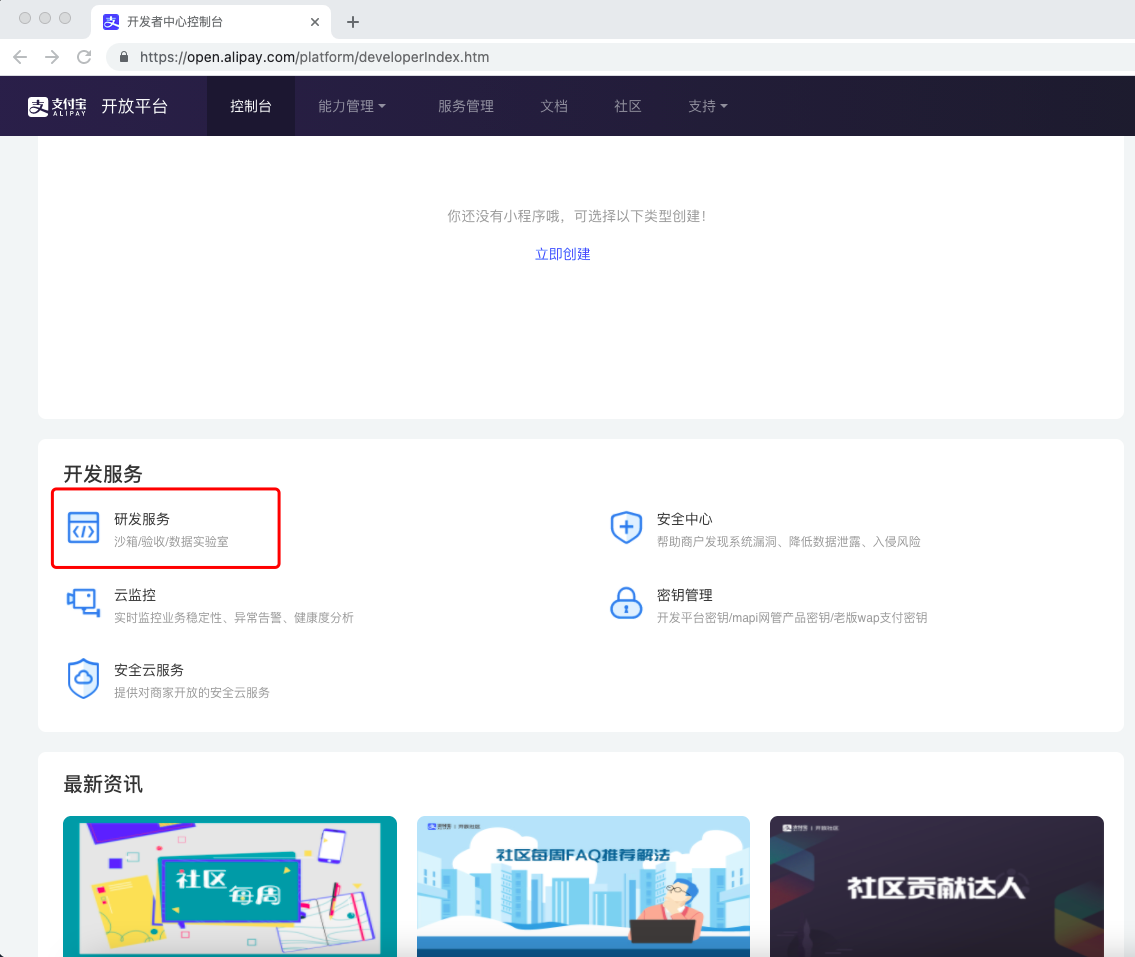1135x957 pixels.
Task: Click the 立即创建 link
Action: pos(563,254)
